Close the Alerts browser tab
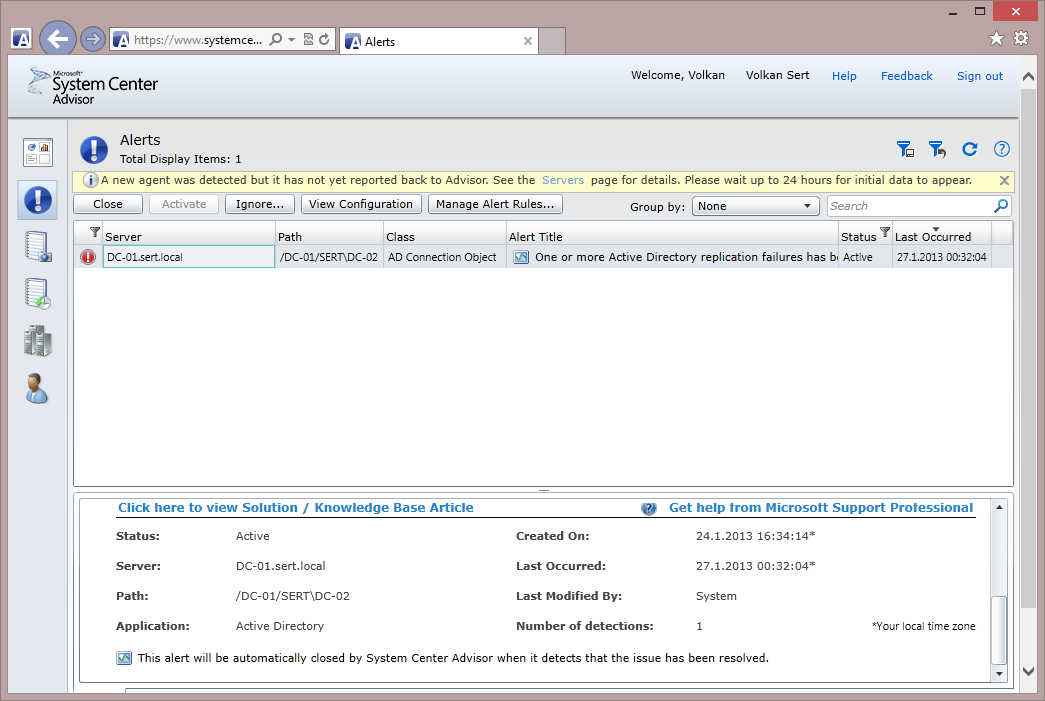The height and width of the screenshot is (701, 1045). (528, 41)
